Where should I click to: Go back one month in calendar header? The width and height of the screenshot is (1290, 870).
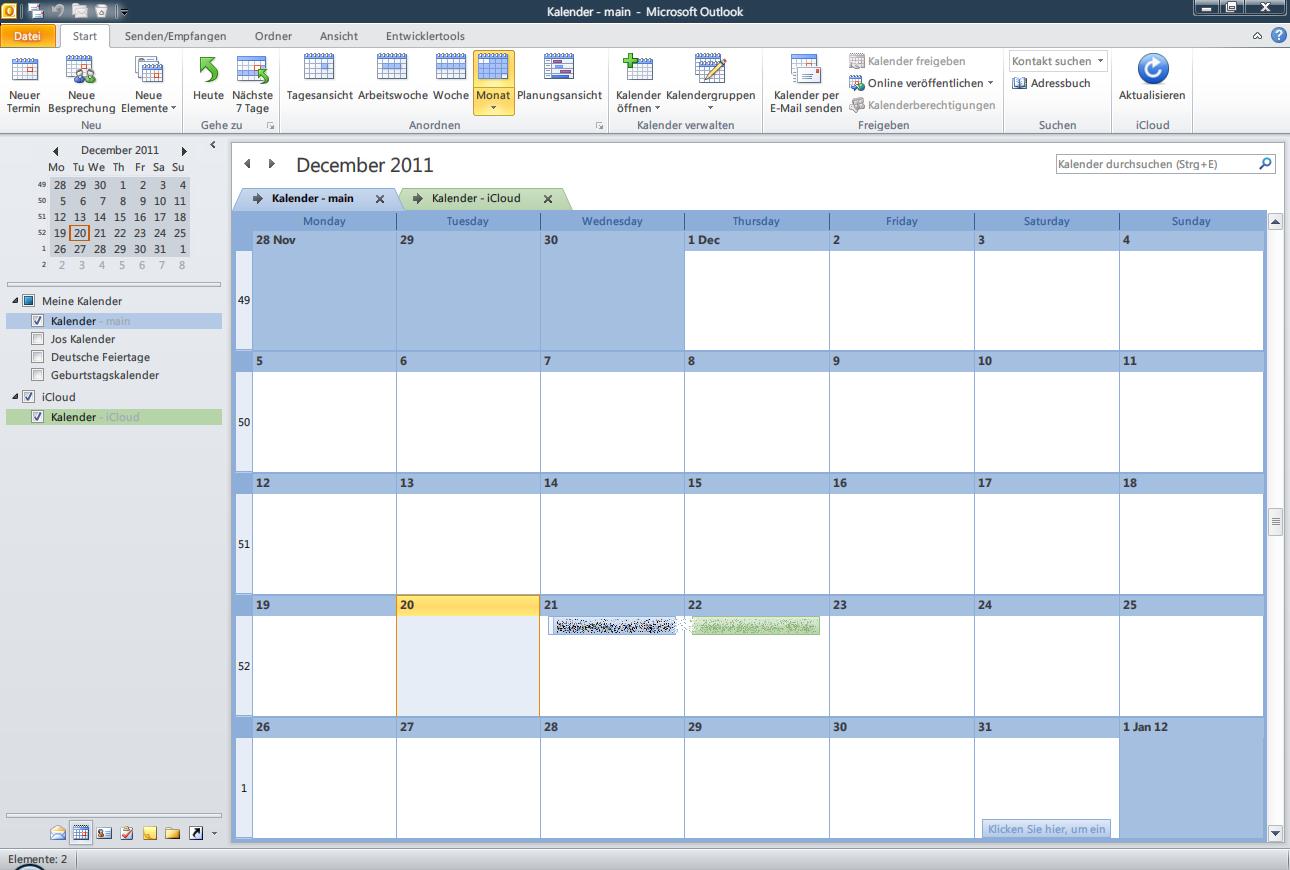click(x=247, y=164)
